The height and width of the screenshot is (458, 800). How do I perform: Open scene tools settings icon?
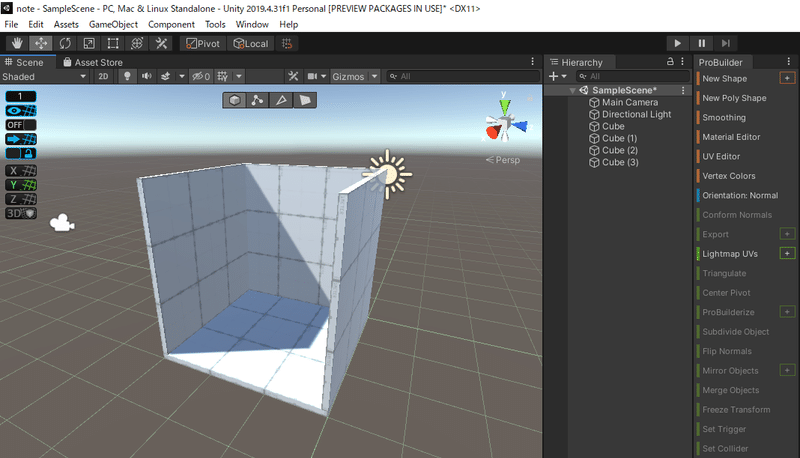(x=293, y=76)
